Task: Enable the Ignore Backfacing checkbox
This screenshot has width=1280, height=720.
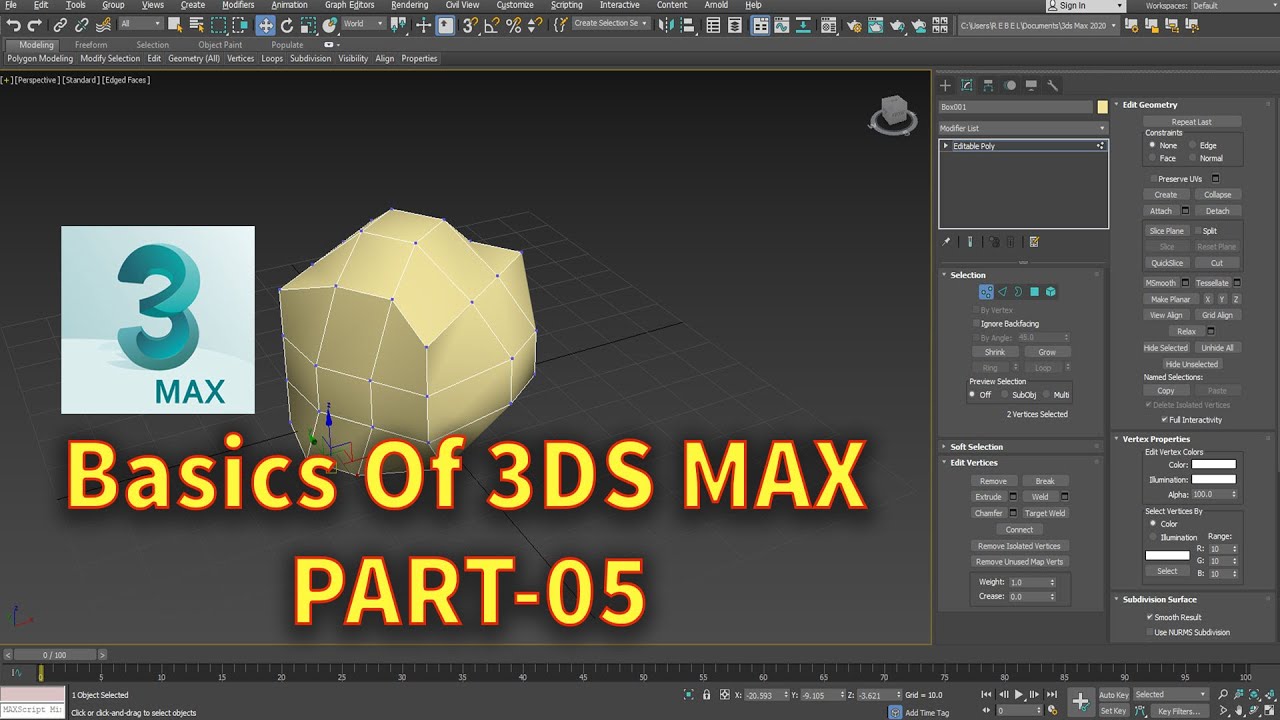Action: click(x=977, y=324)
